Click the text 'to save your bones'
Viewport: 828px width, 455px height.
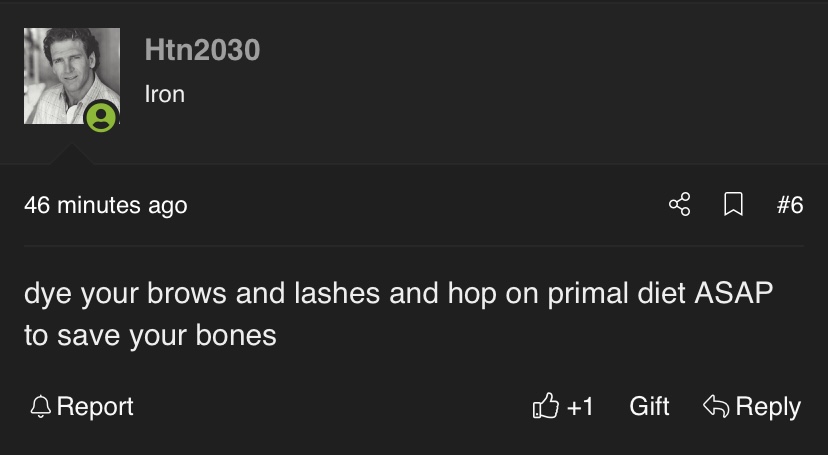[150, 335]
